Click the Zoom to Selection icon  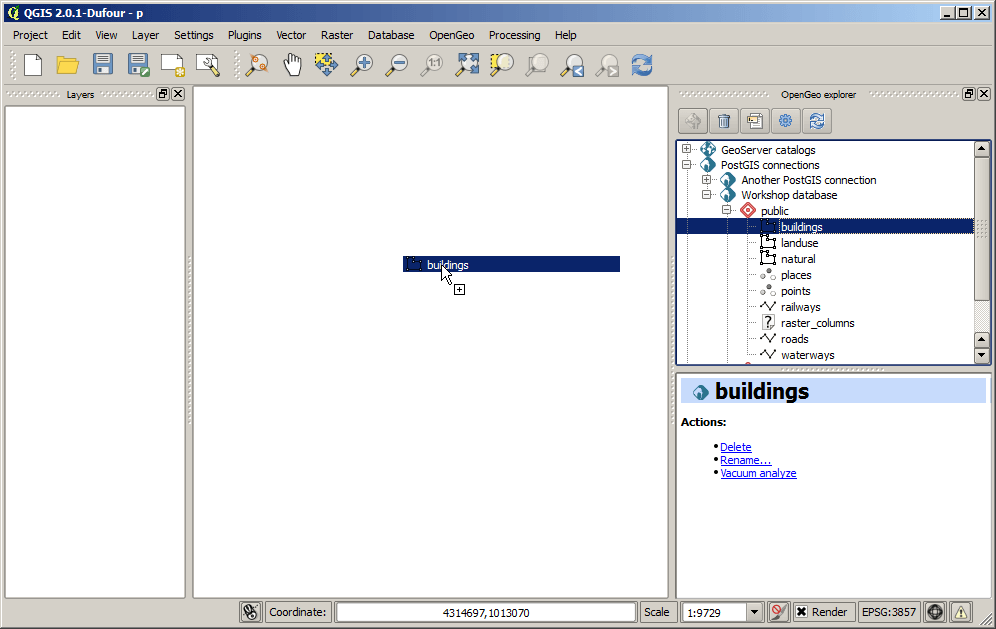pos(502,65)
